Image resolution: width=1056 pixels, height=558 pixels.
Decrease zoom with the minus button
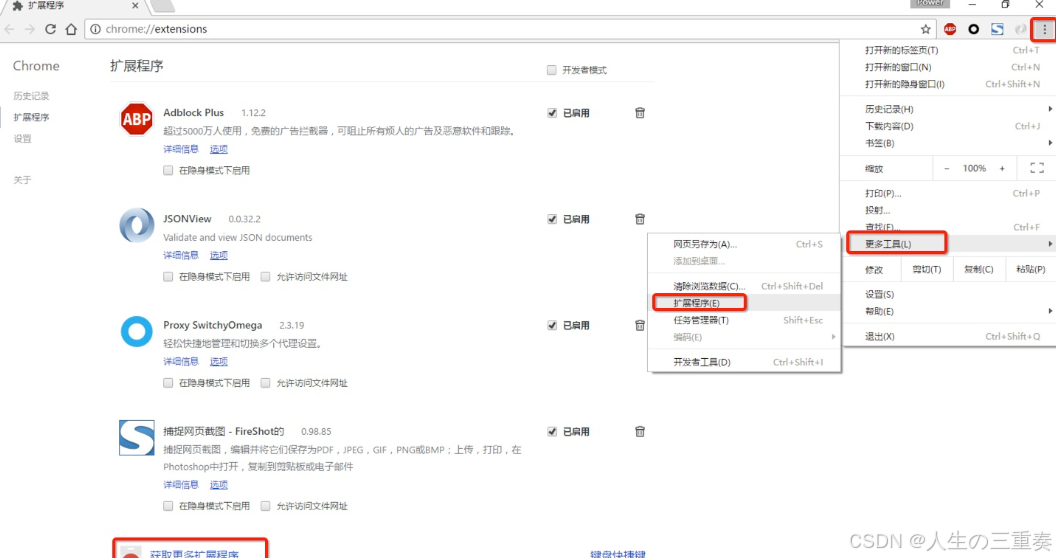946,168
